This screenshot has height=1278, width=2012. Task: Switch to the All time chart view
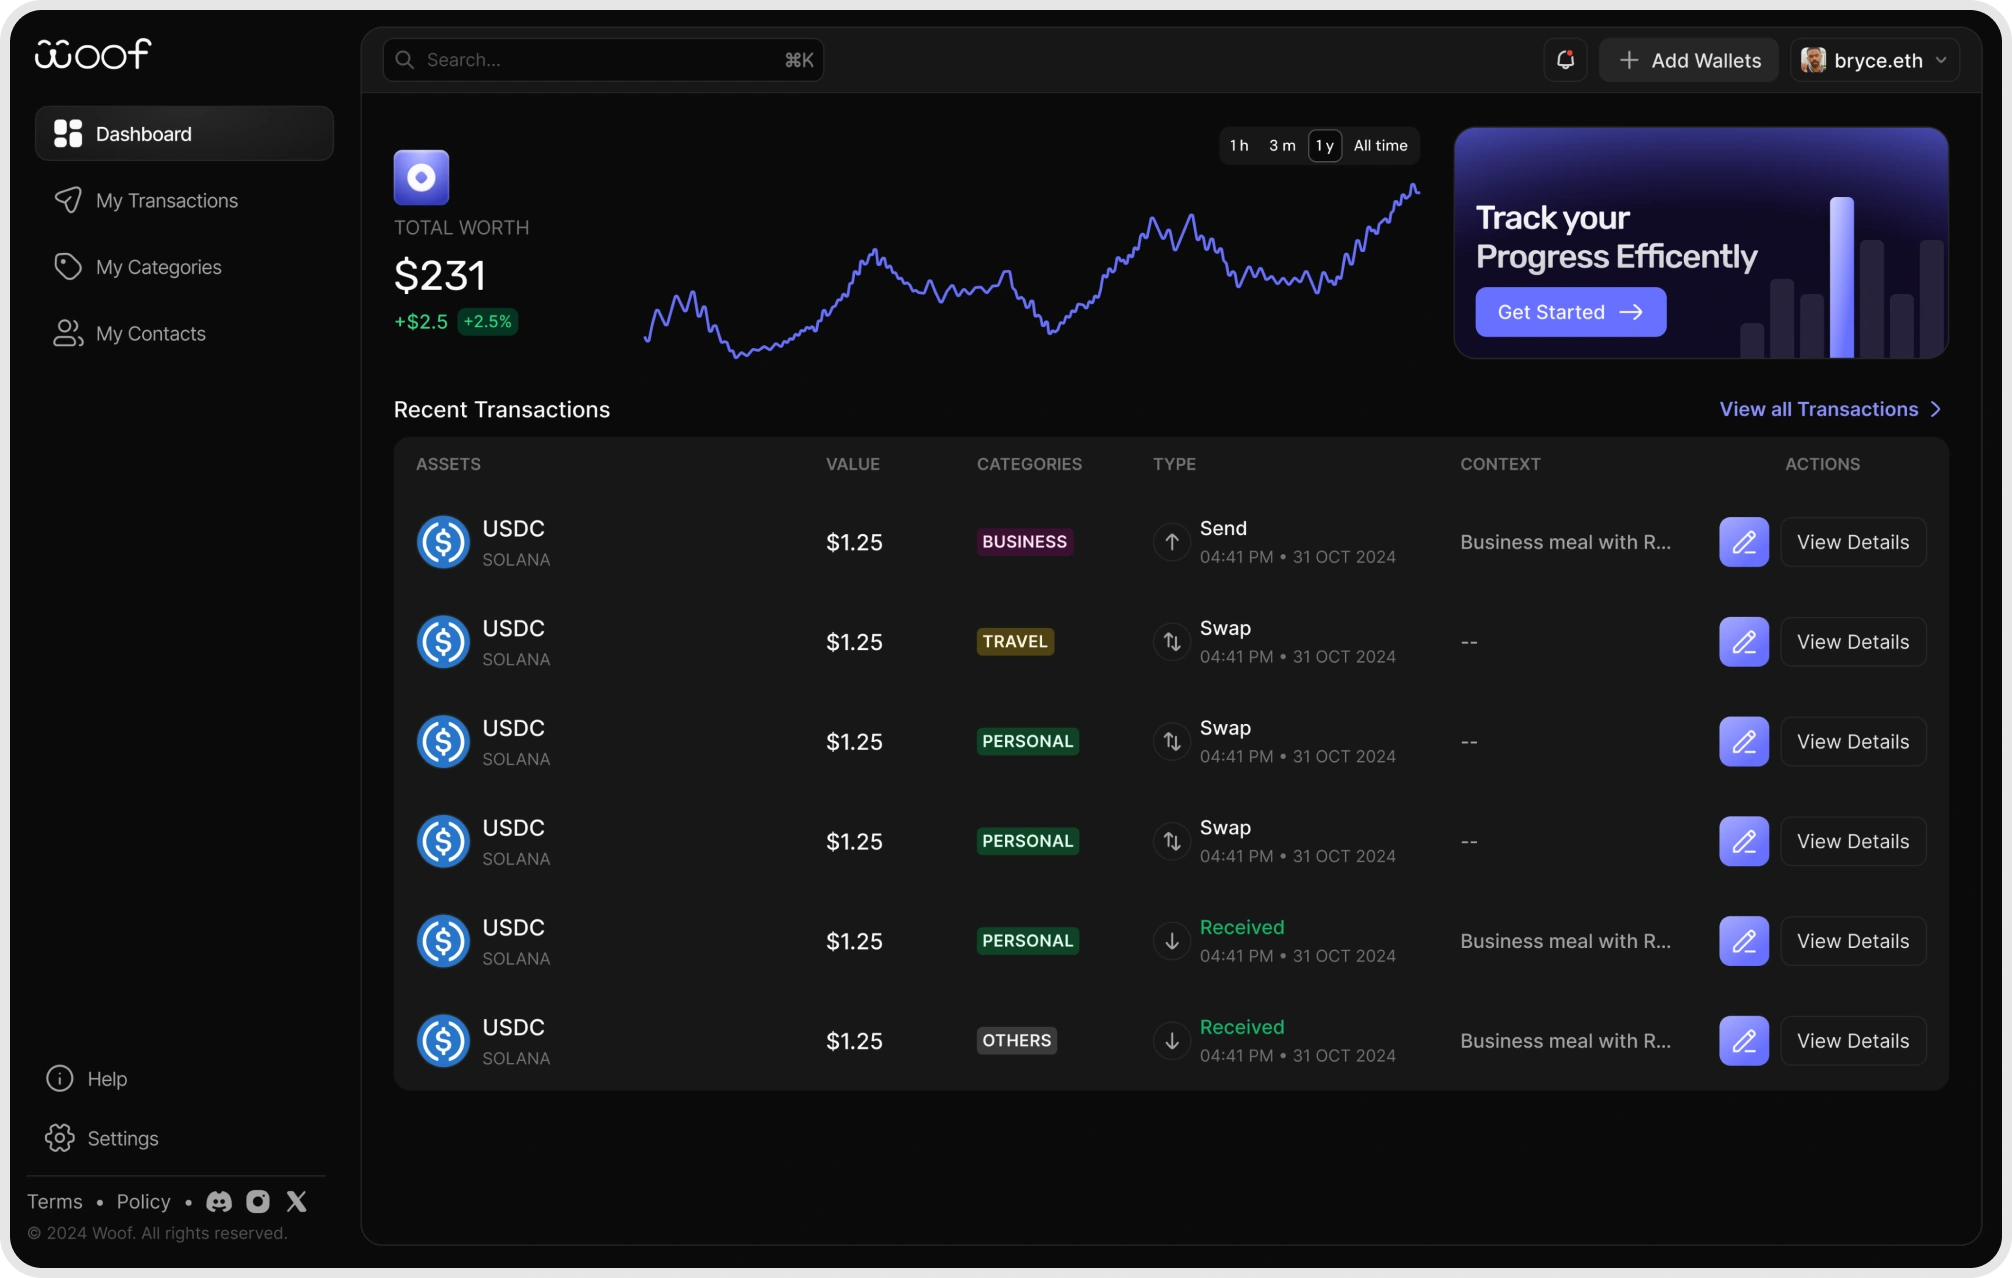point(1380,145)
